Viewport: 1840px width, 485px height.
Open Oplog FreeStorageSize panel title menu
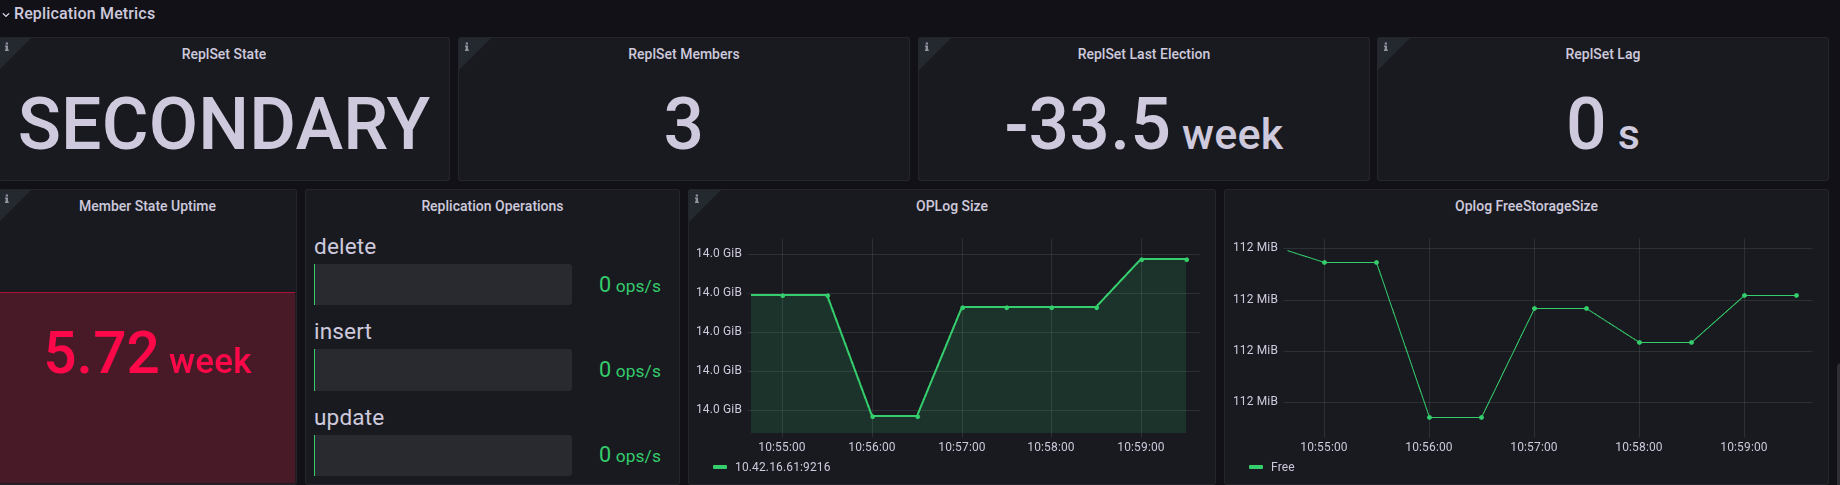pyautogui.click(x=1526, y=206)
